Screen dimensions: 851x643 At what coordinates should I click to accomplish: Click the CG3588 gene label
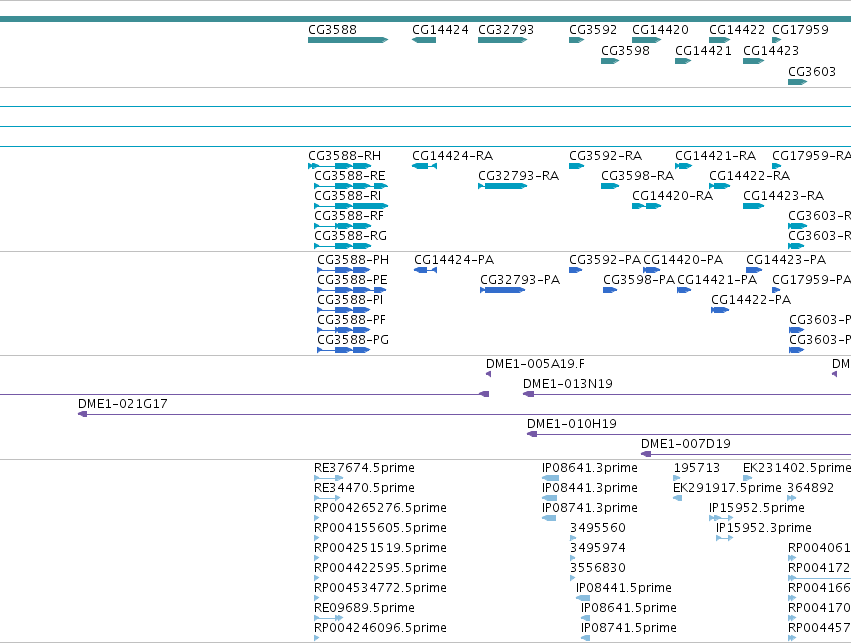click(x=332, y=30)
